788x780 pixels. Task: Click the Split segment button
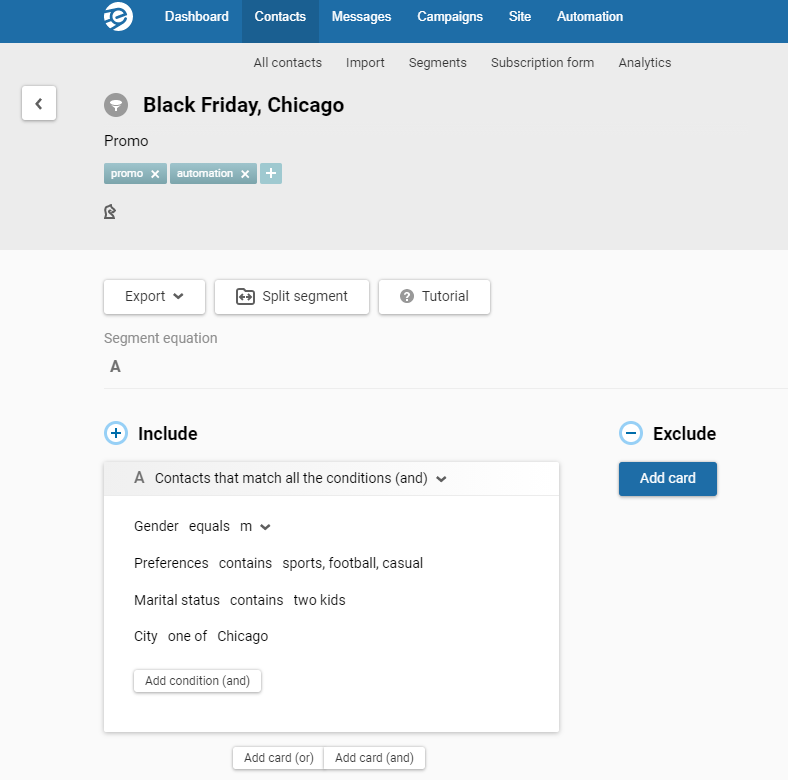pyautogui.click(x=292, y=297)
